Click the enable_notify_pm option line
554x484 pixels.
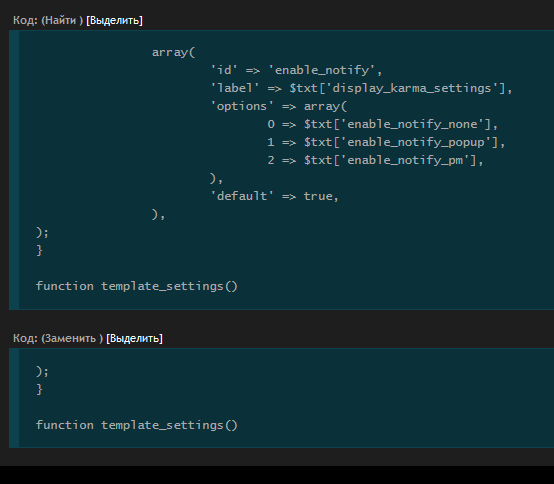click(x=375, y=160)
